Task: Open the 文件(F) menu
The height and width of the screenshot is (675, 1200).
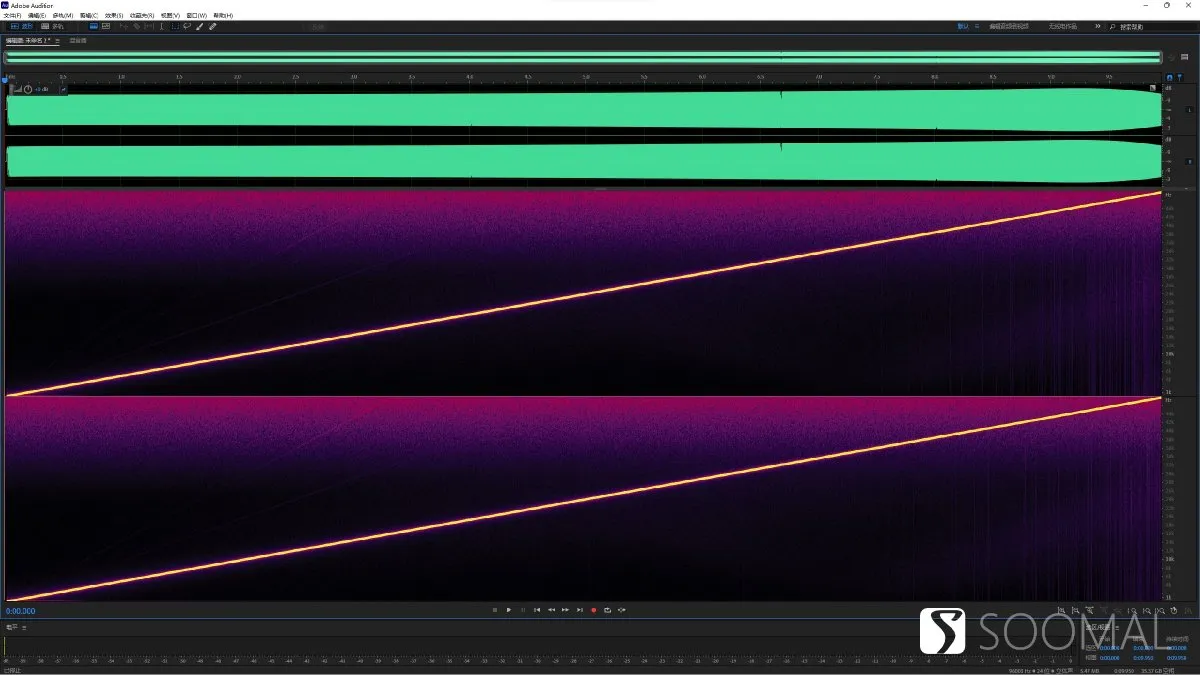Action: pyautogui.click(x=11, y=15)
